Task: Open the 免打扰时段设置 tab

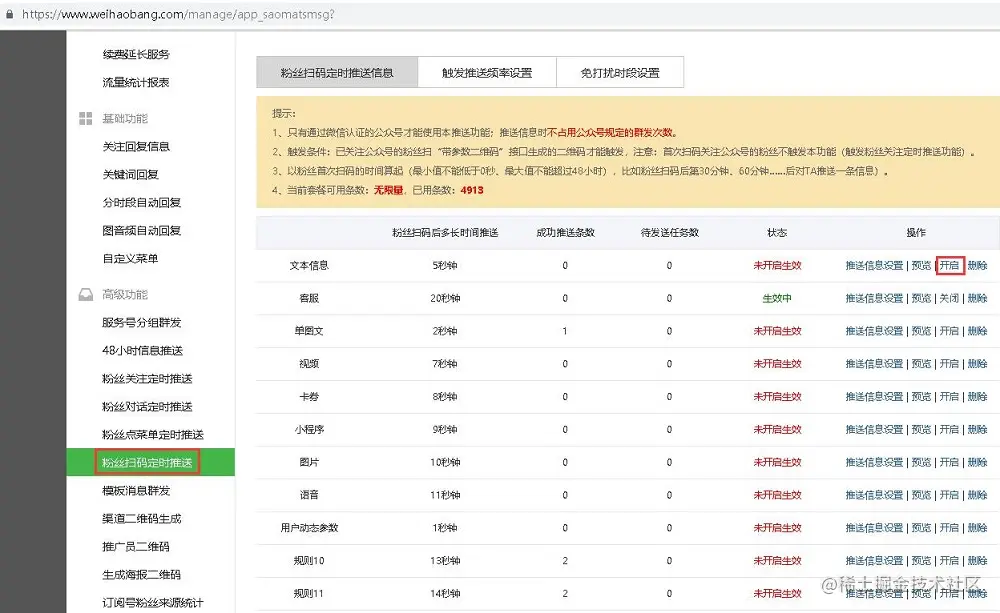Action: click(621, 71)
